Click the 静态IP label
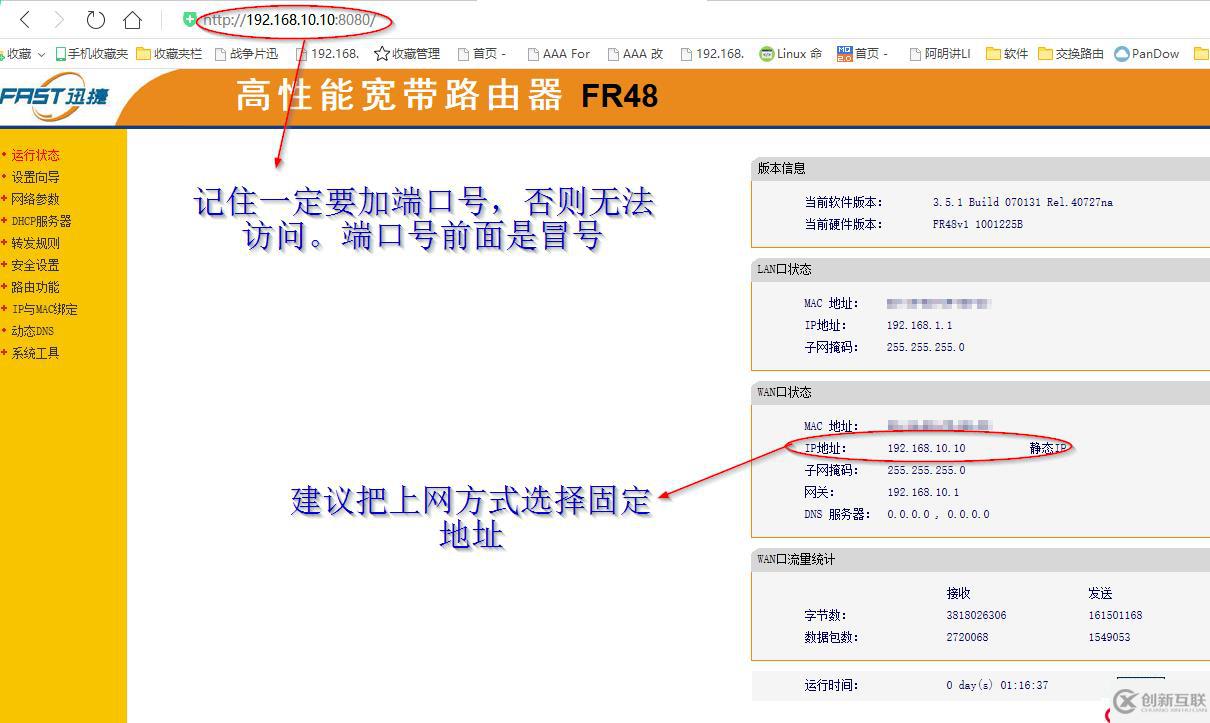 point(1049,448)
